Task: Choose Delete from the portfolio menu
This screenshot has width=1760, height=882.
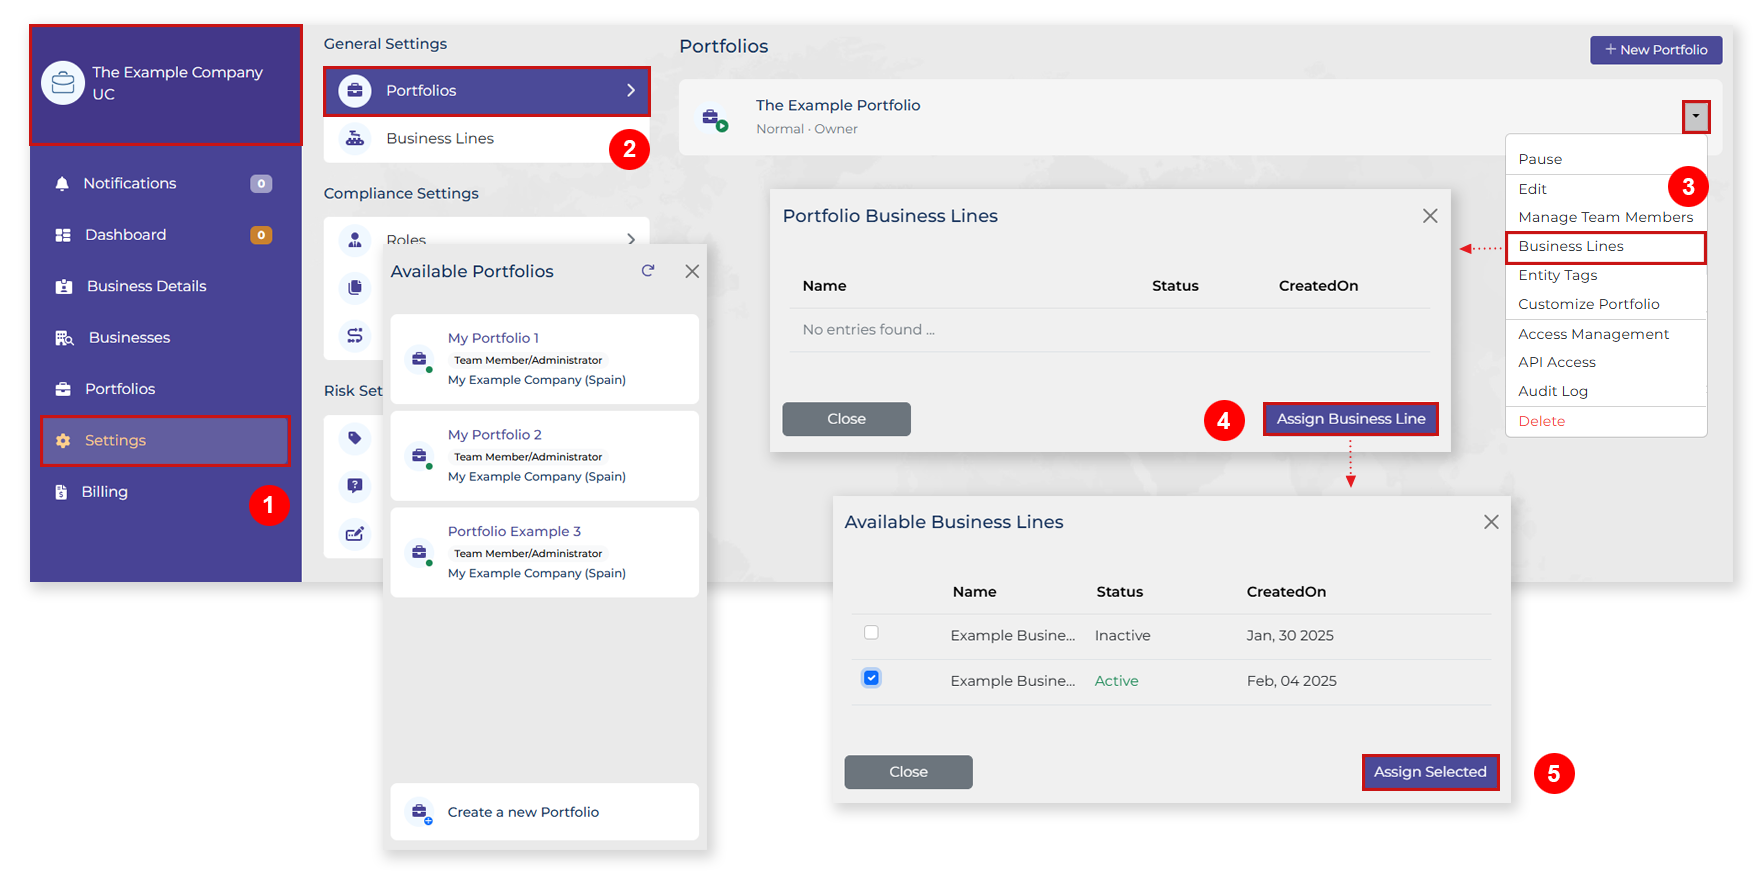Action: [x=1542, y=422]
